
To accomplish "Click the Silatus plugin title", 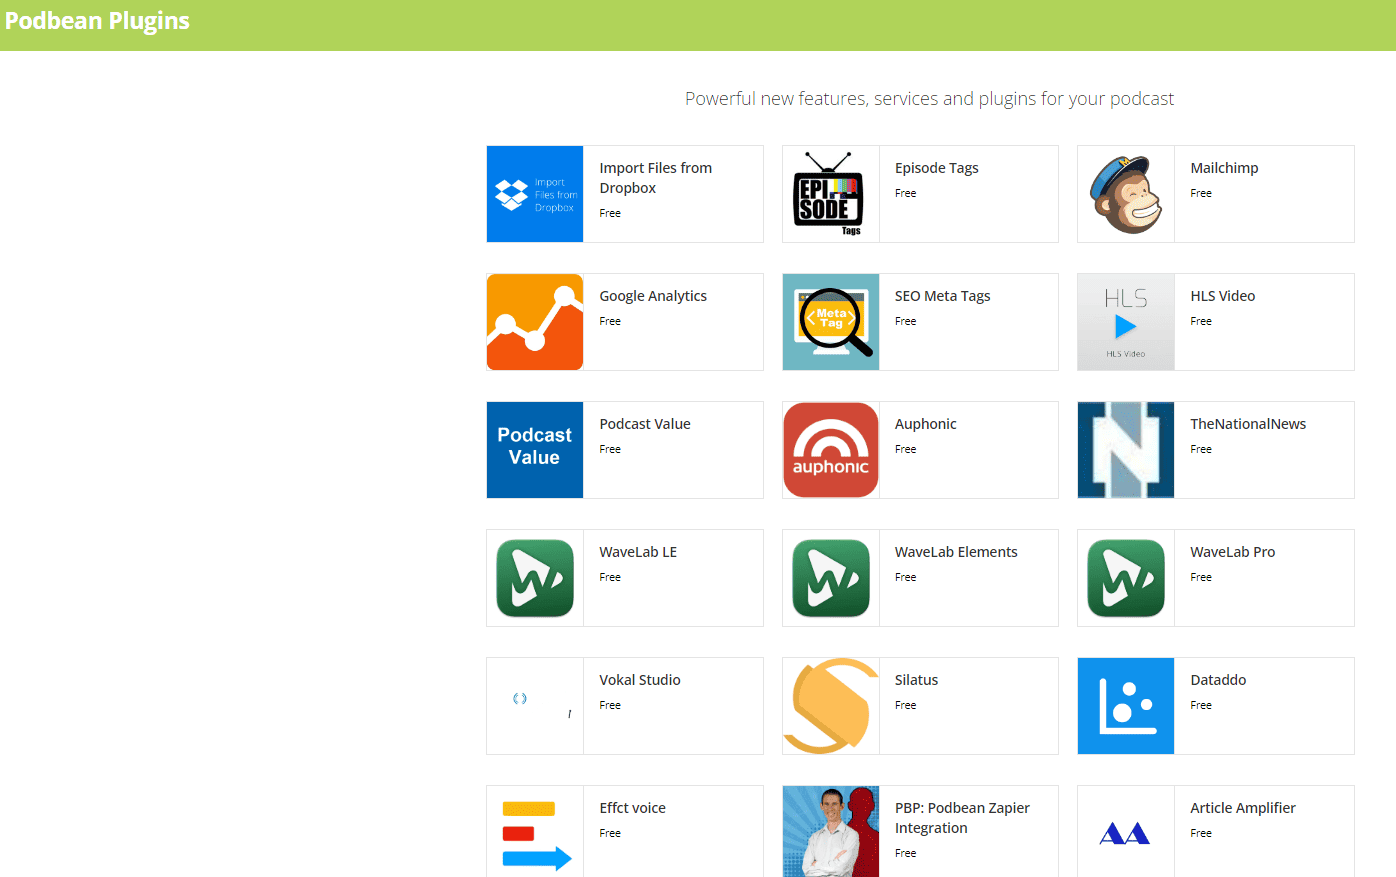I will click(916, 680).
